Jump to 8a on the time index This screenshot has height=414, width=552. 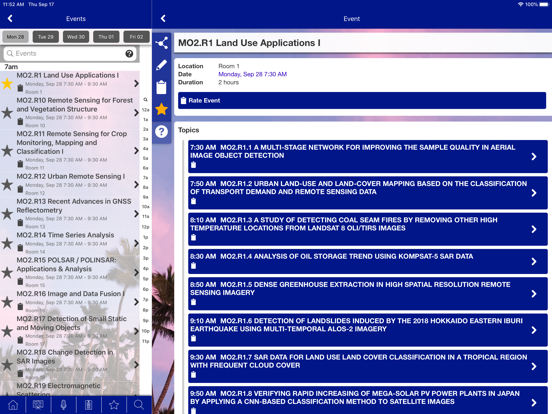[145, 187]
